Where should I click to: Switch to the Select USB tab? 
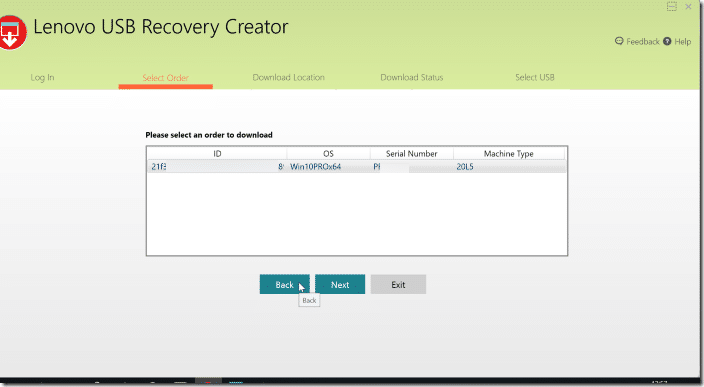pyautogui.click(x=535, y=77)
